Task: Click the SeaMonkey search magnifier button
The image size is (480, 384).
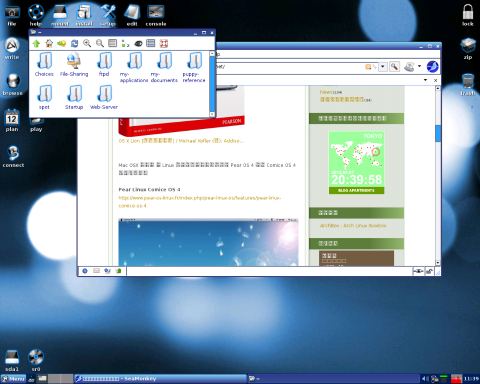Action: pos(394,67)
